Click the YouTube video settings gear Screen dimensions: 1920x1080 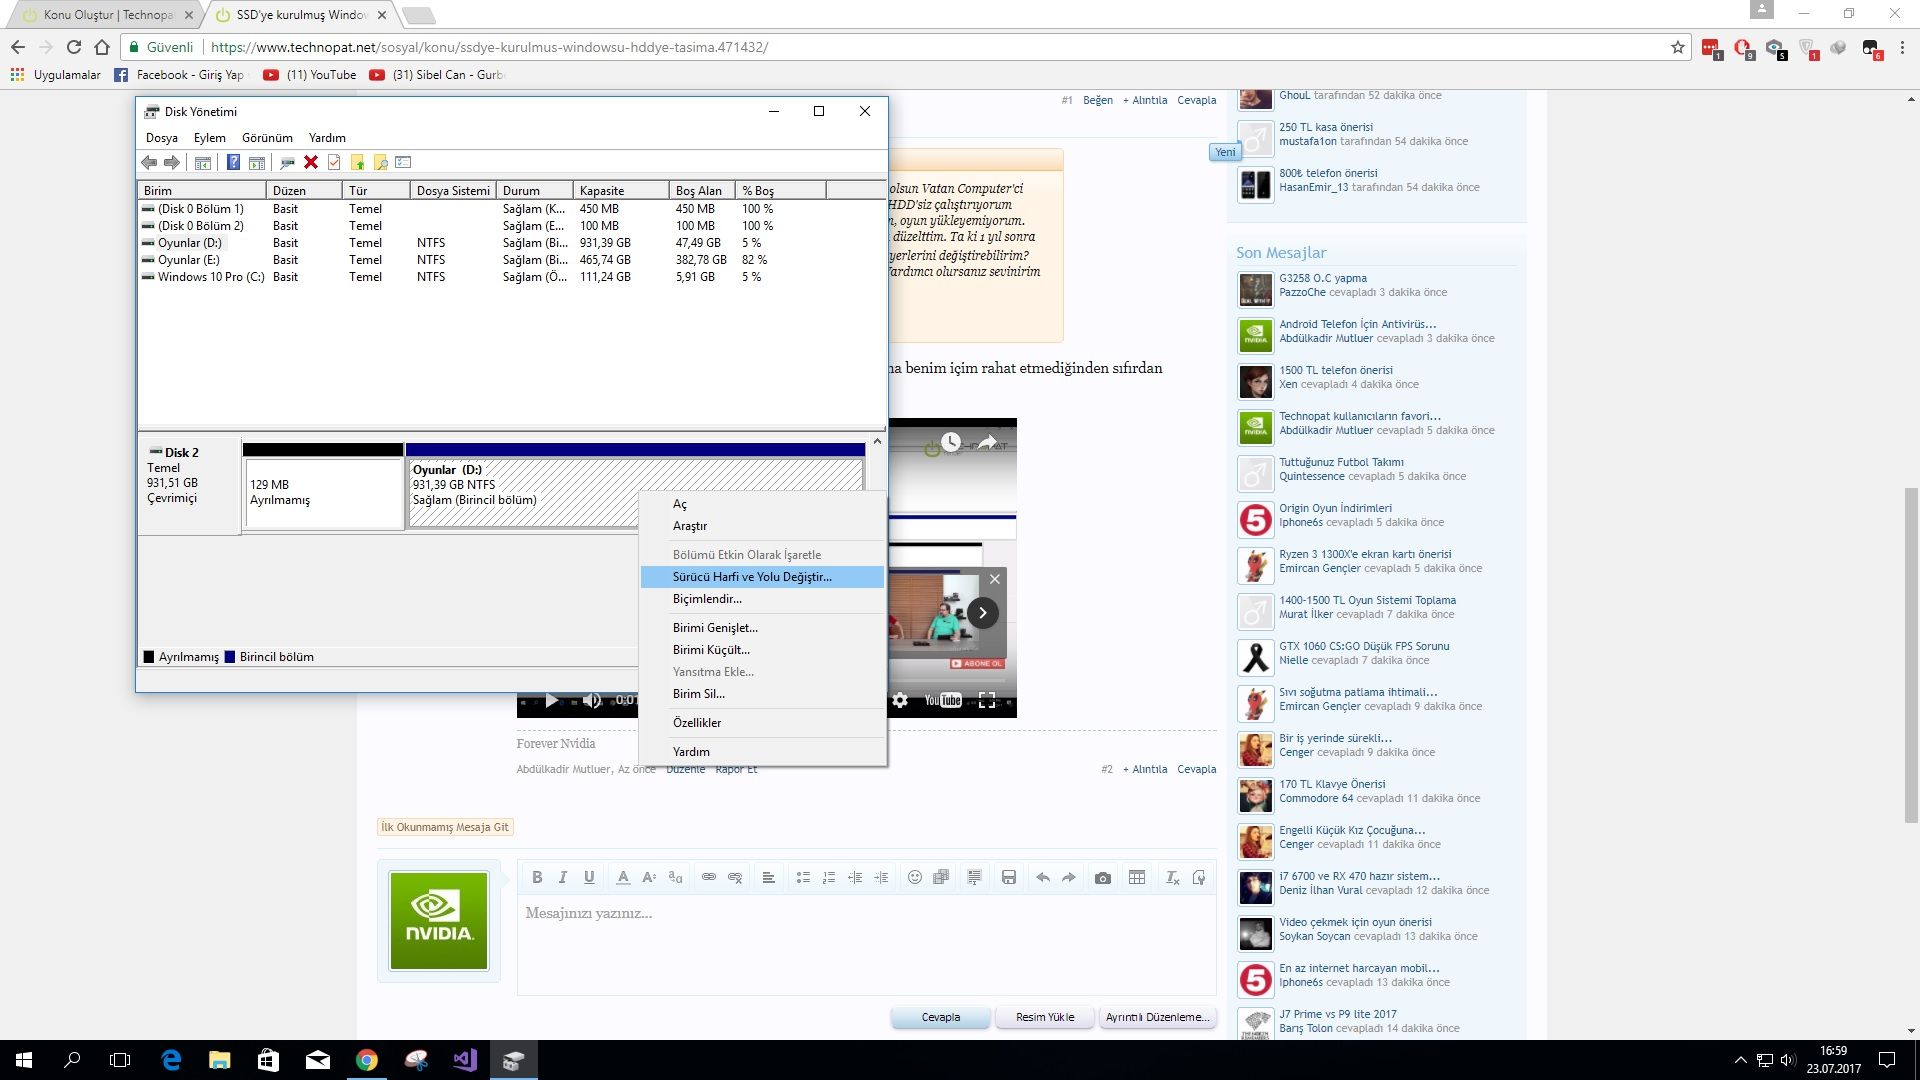coord(900,700)
